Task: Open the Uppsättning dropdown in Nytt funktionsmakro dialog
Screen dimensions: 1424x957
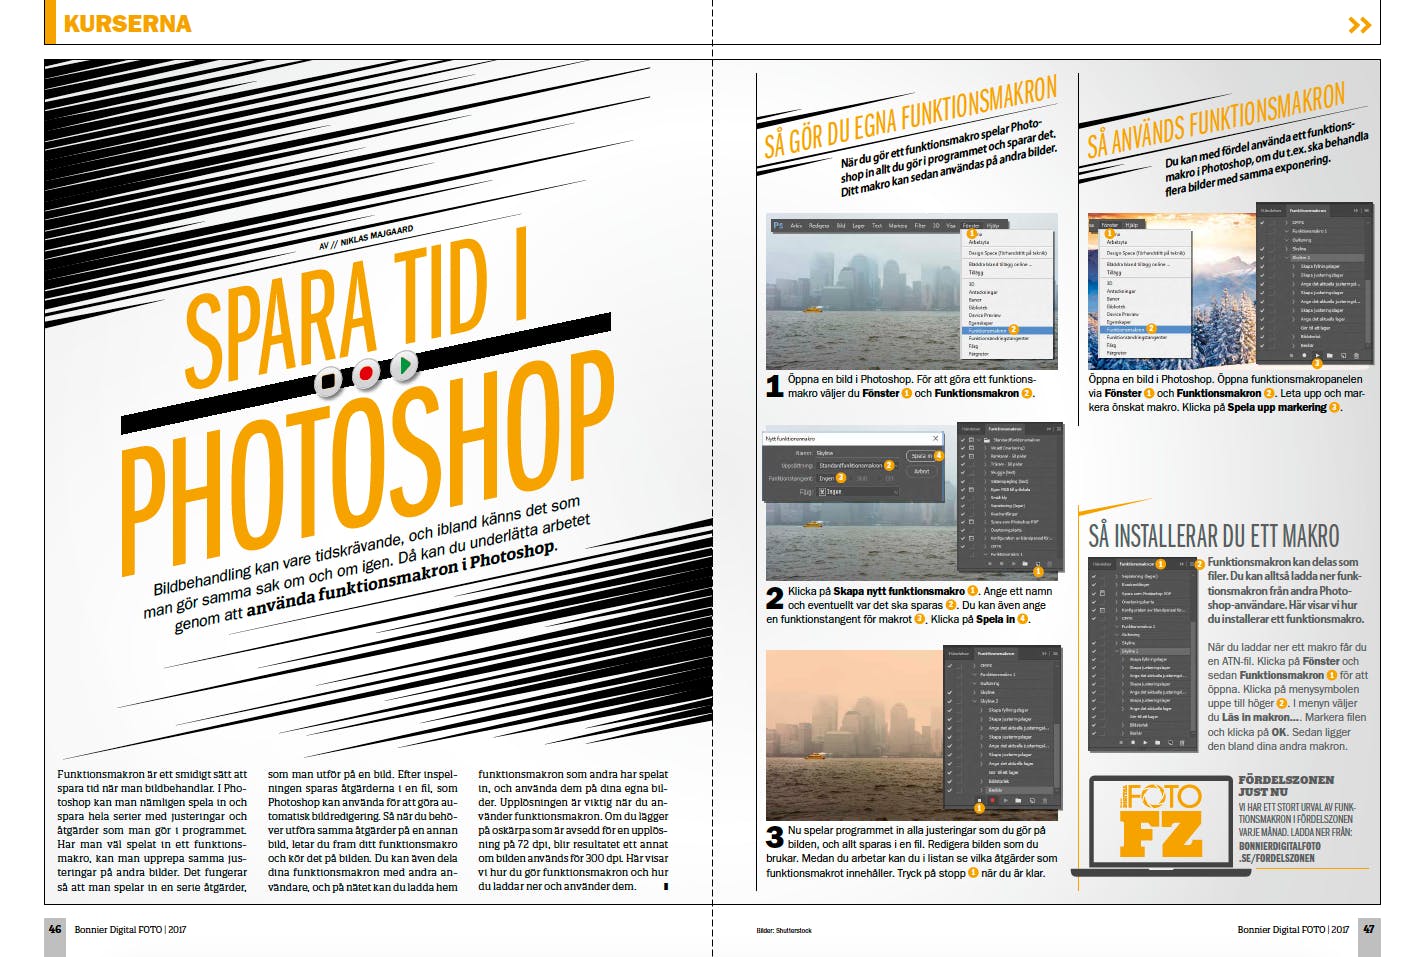Action: (857, 466)
